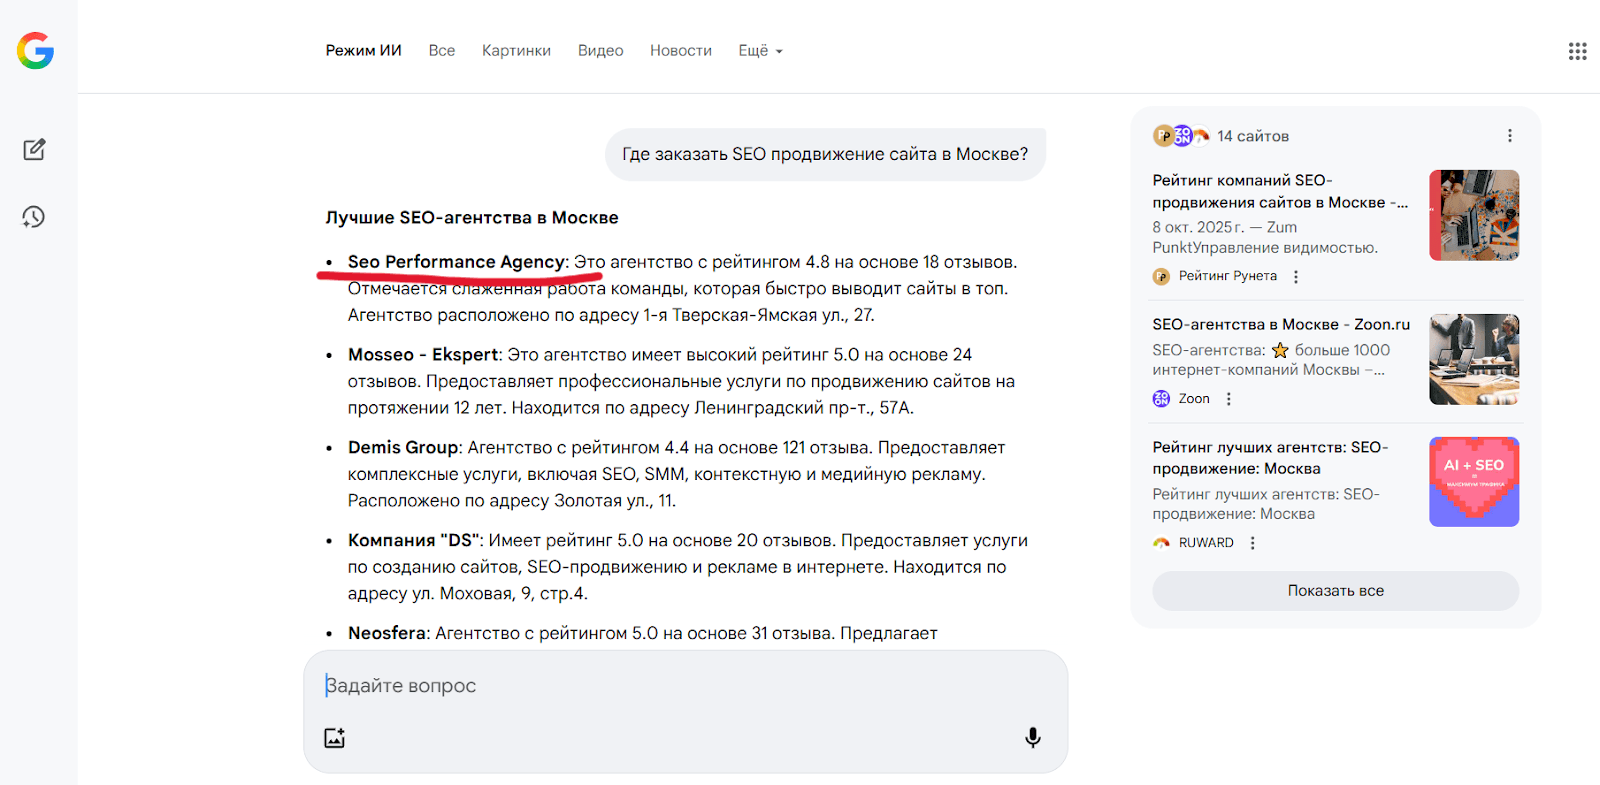
Task: Click the AI + SEO thumbnail image
Action: pyautogui.click(x=1474, y=482)
